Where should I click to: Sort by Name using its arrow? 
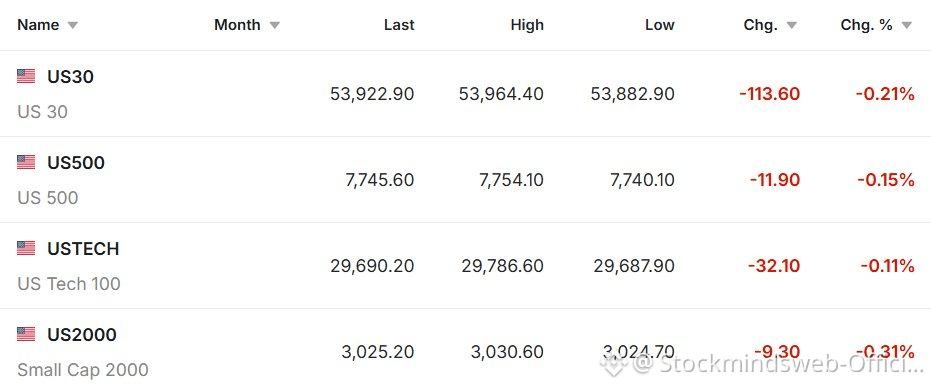[72, 26]
